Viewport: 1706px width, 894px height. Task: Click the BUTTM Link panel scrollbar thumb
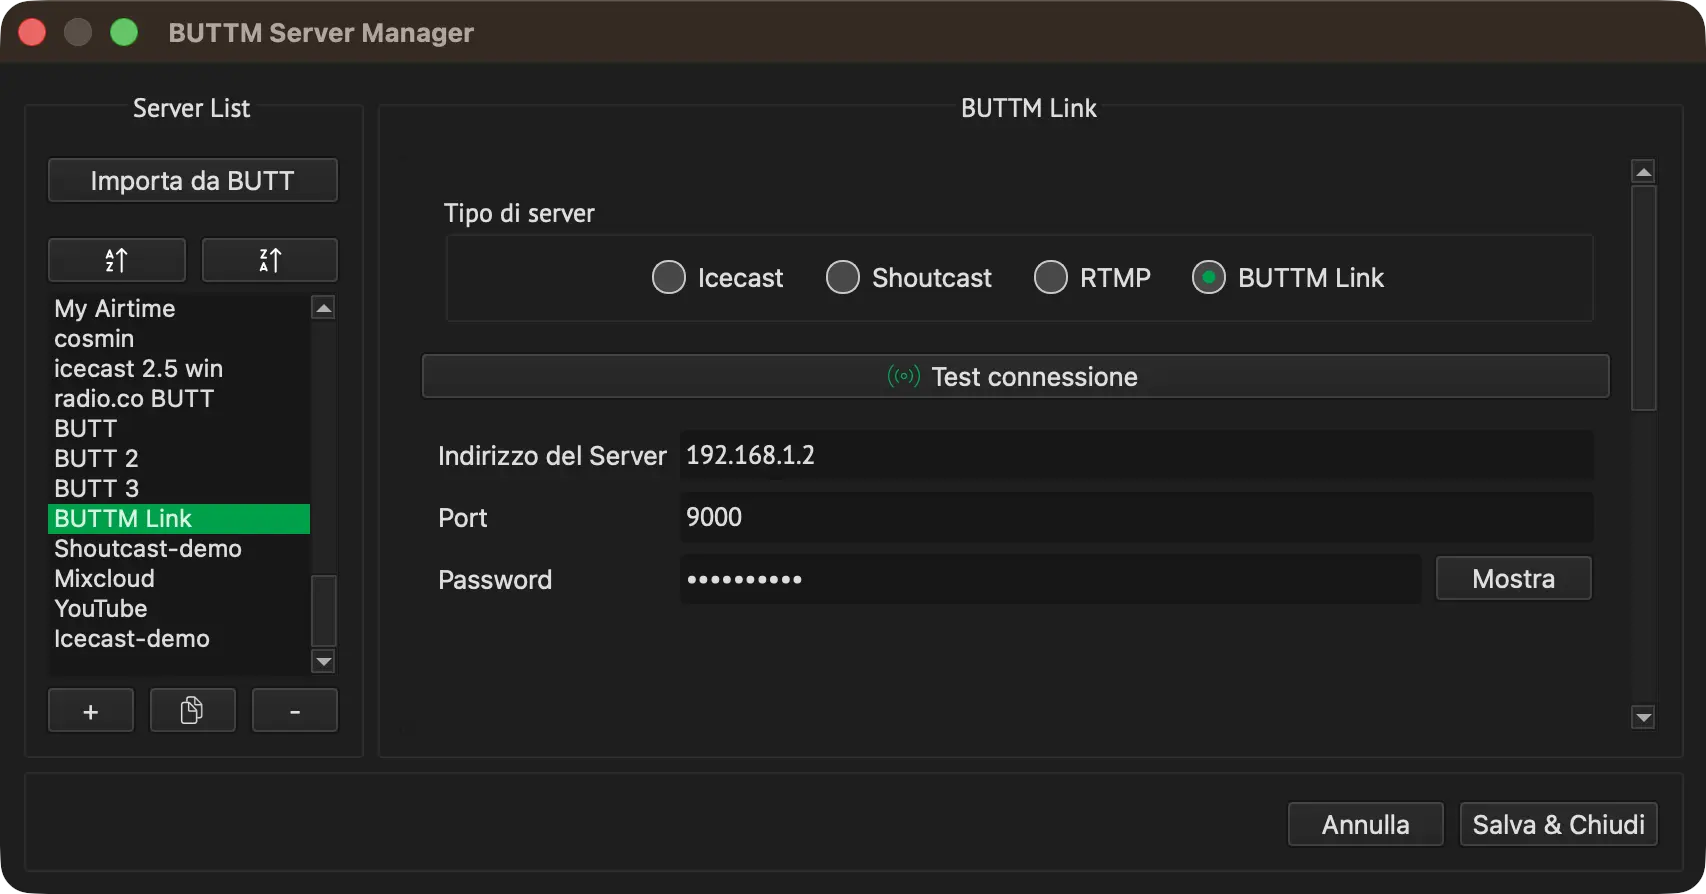coord(1643,298)
